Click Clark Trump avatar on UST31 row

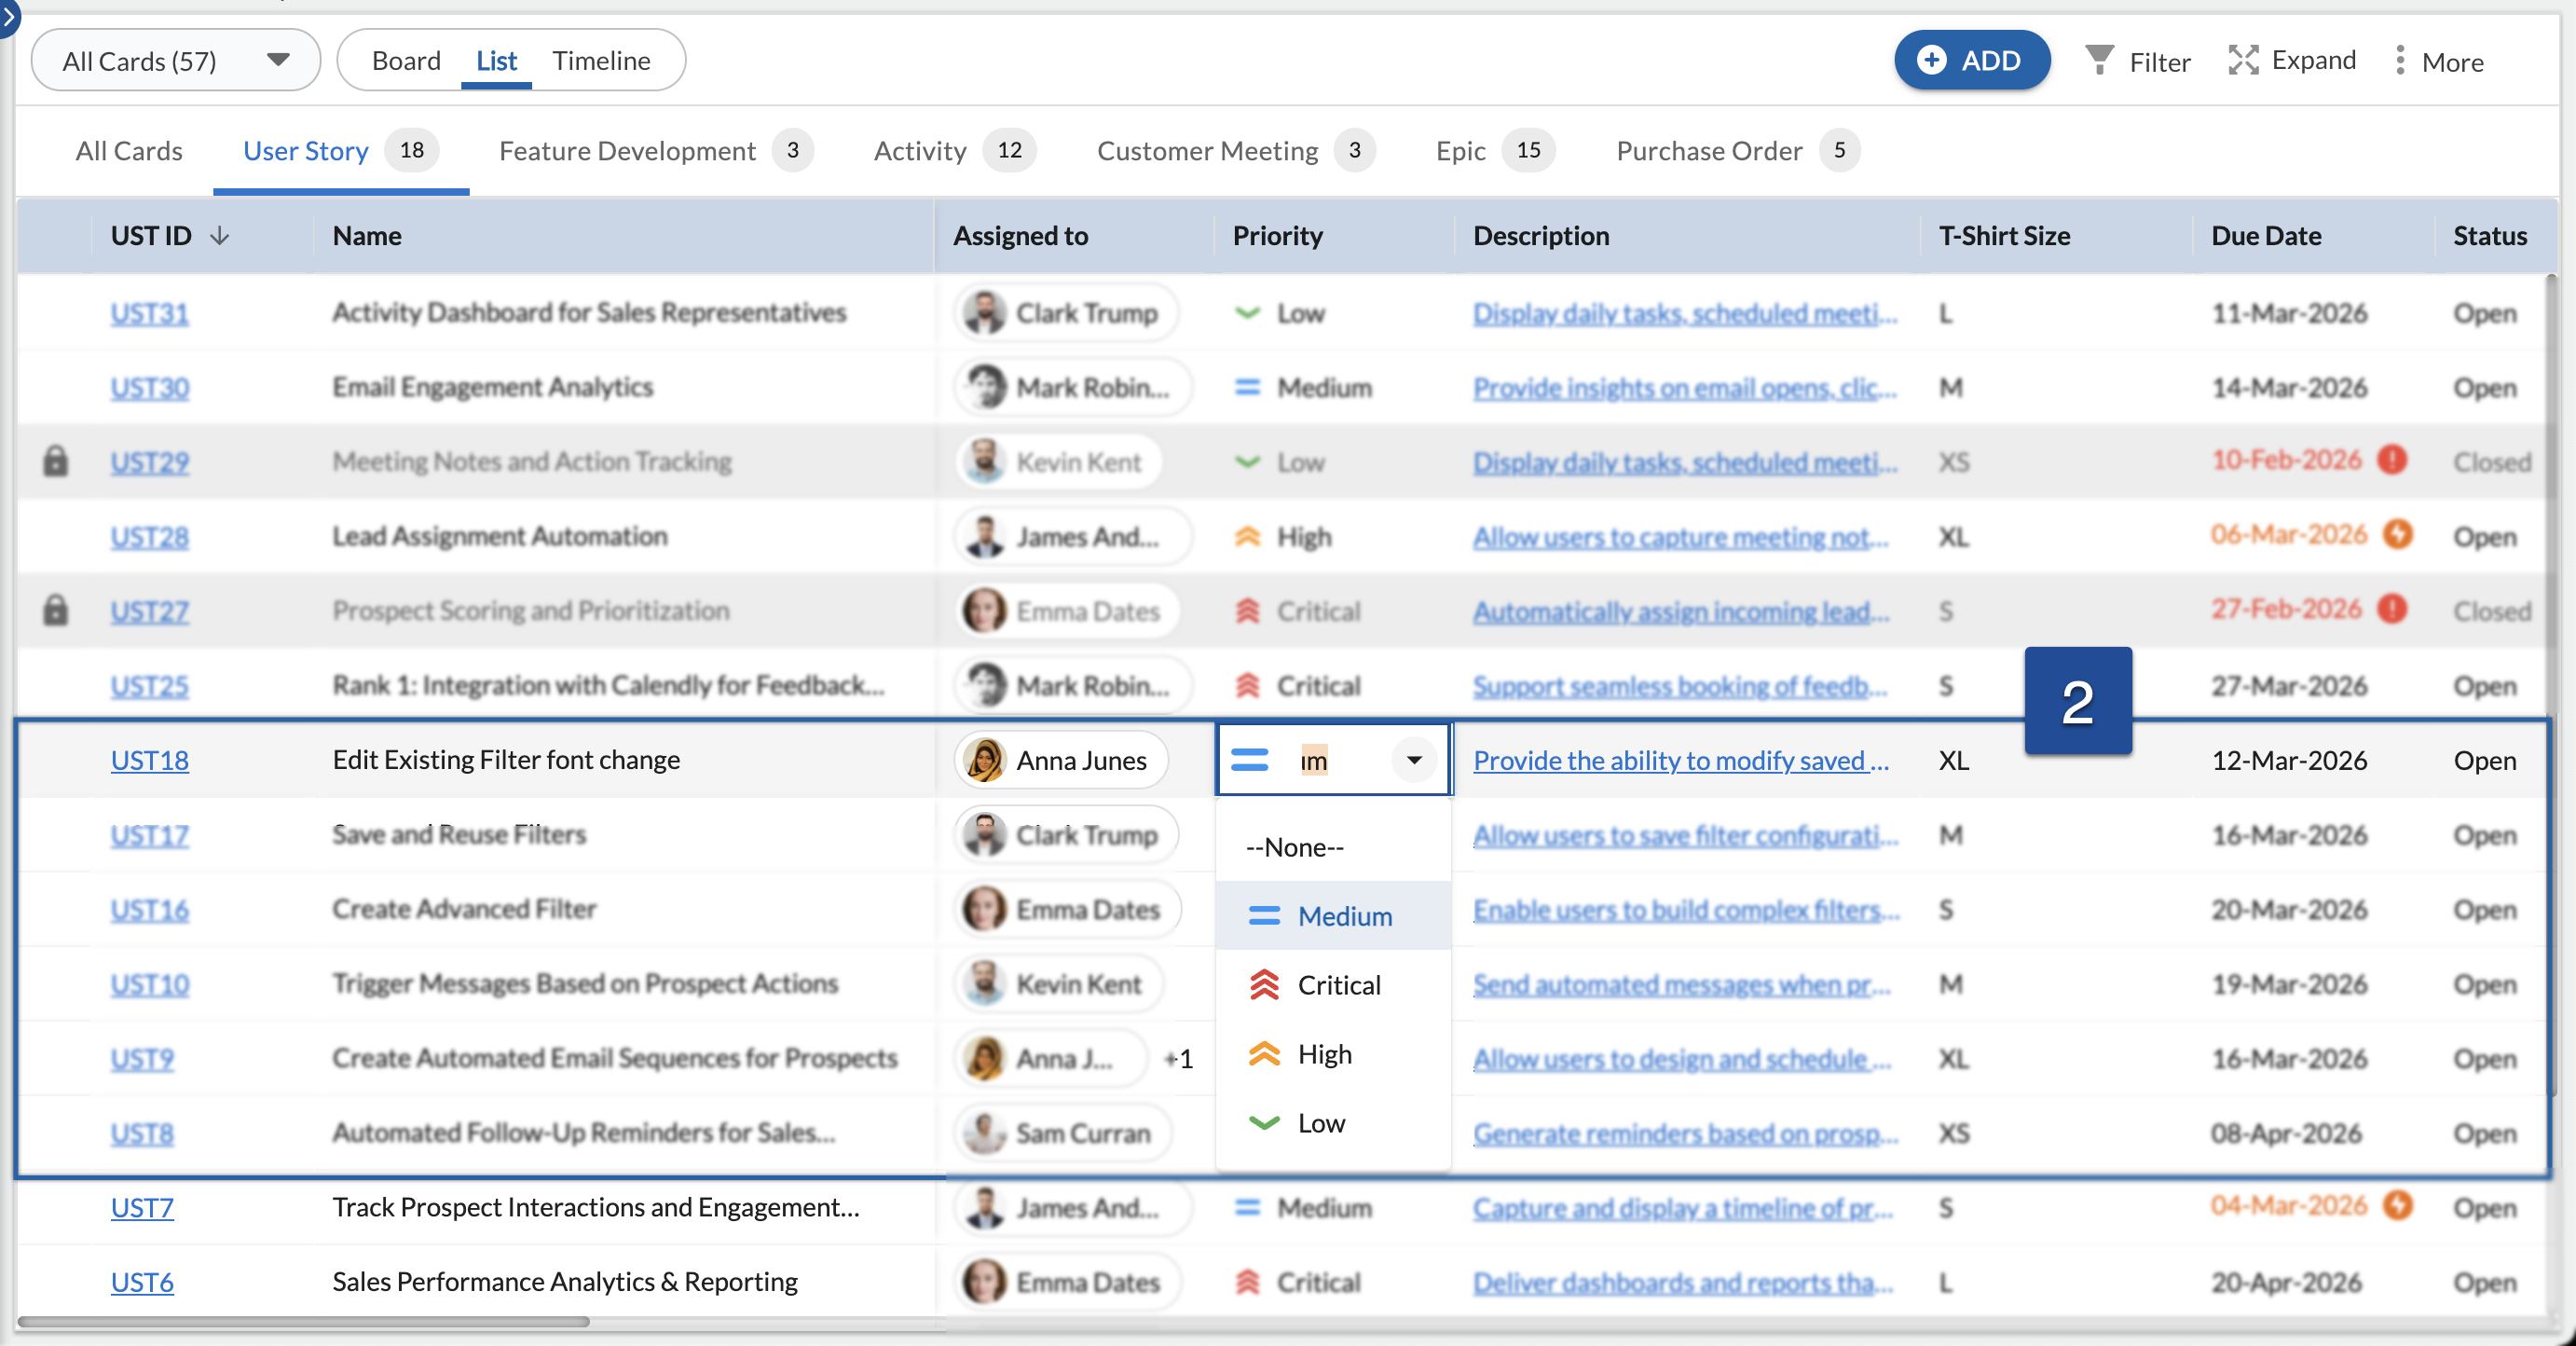tap(985, 313)
